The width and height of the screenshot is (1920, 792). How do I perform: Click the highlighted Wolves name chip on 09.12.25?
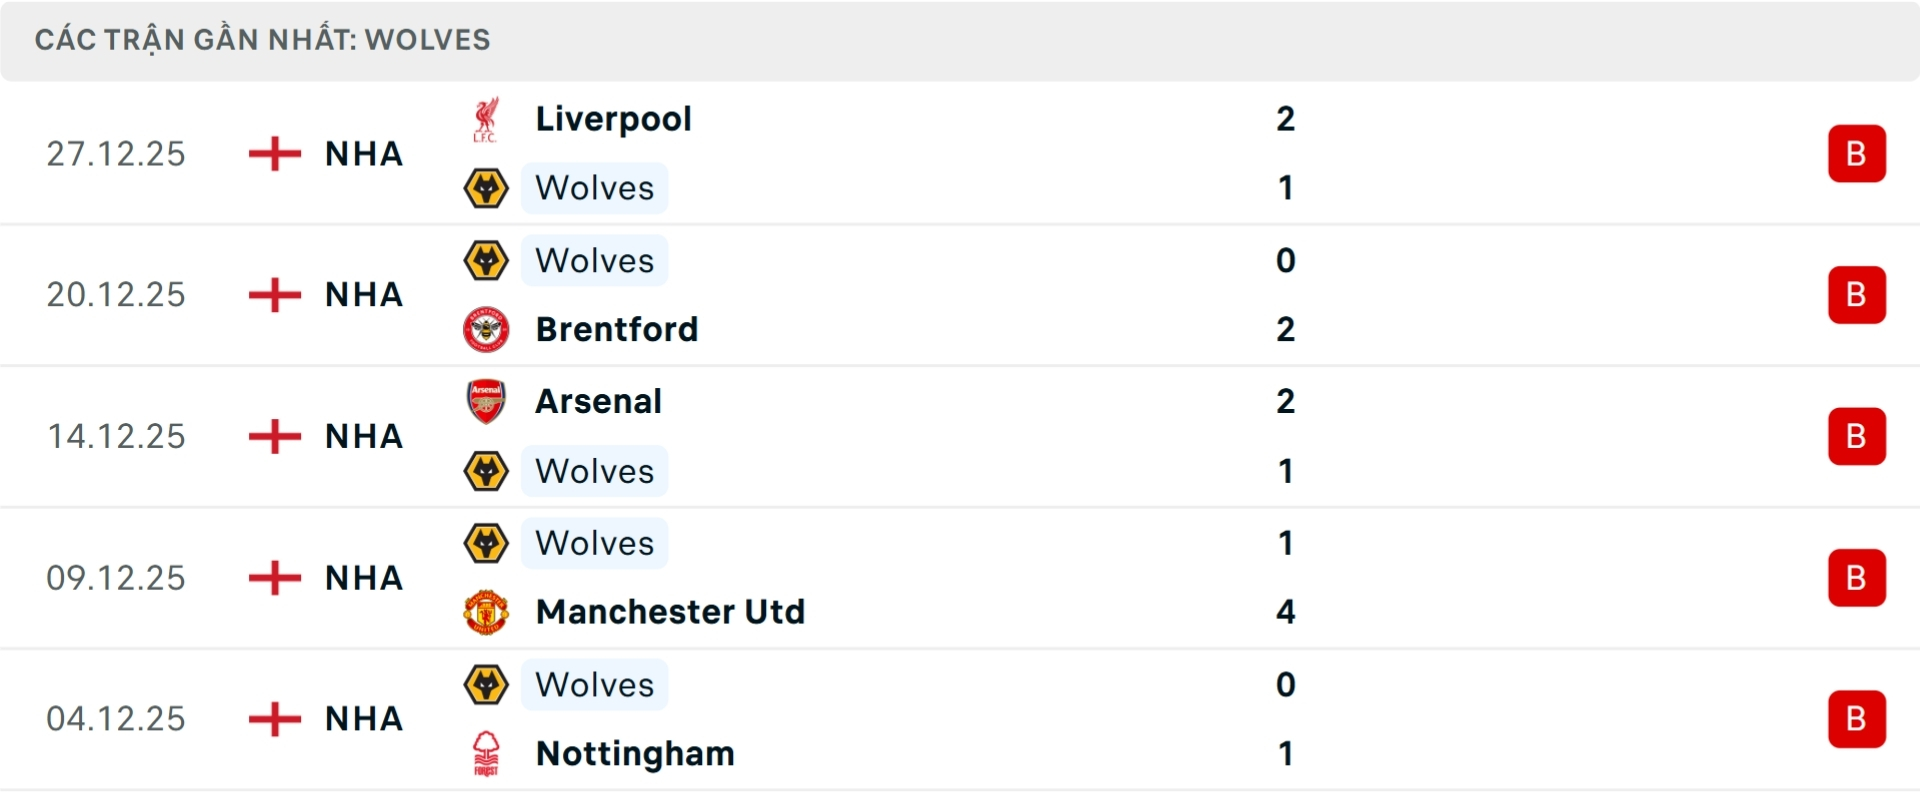pyautogui.click(x=595, y=543)
